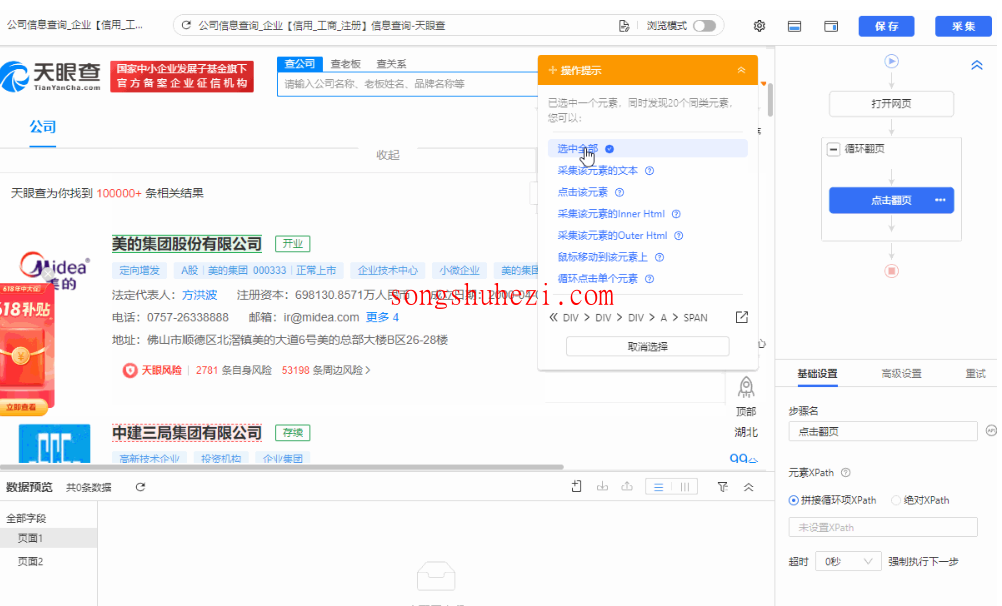Choose 循环点击单个元素 option
Image resolution: width=1002 pixels, height=606 pixels.
point(597,279)
